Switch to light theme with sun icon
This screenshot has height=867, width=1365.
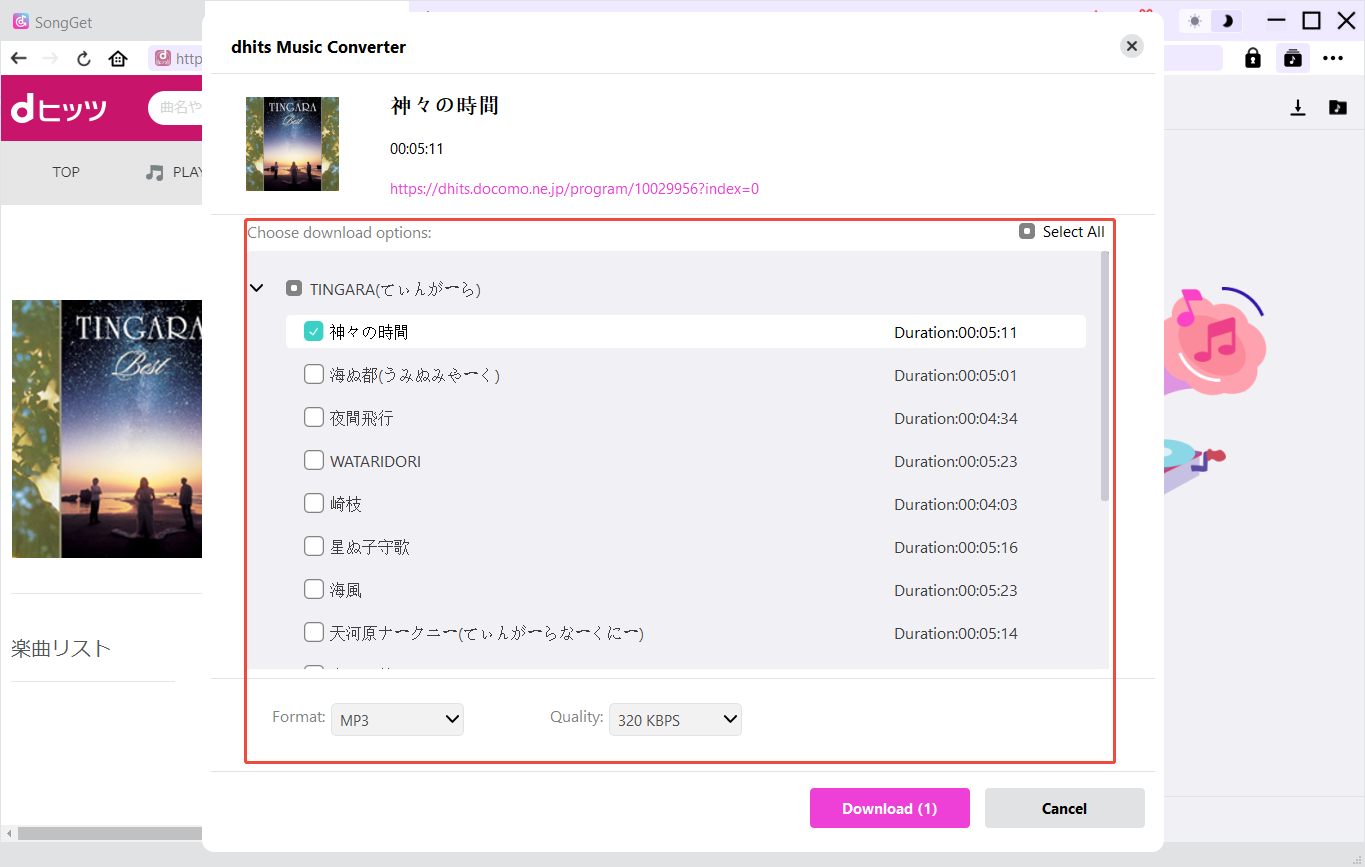[1196, 20]
